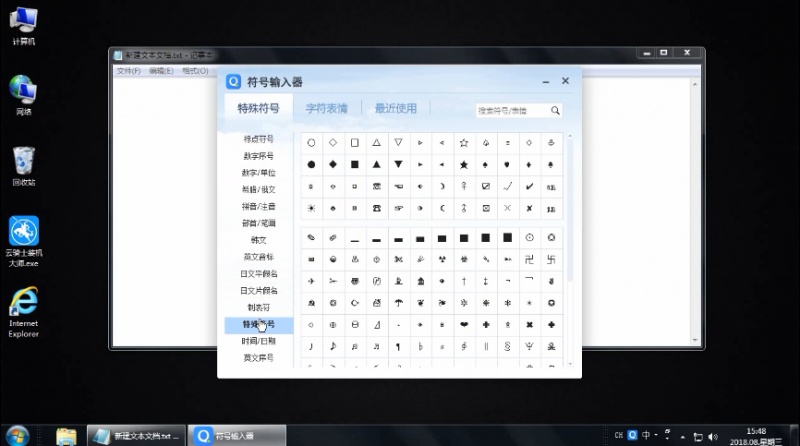Insert the 卍 symbol
The image size is (800, 446).
pyautogui.click(x=530, y=259)
